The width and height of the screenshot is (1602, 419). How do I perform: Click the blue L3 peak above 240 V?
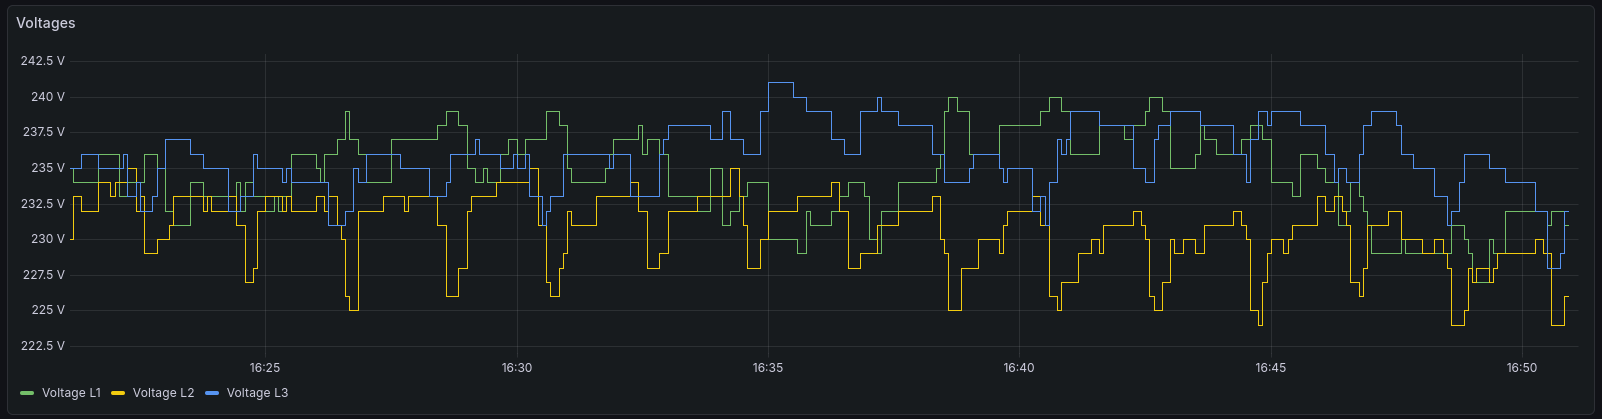[780, 83]
